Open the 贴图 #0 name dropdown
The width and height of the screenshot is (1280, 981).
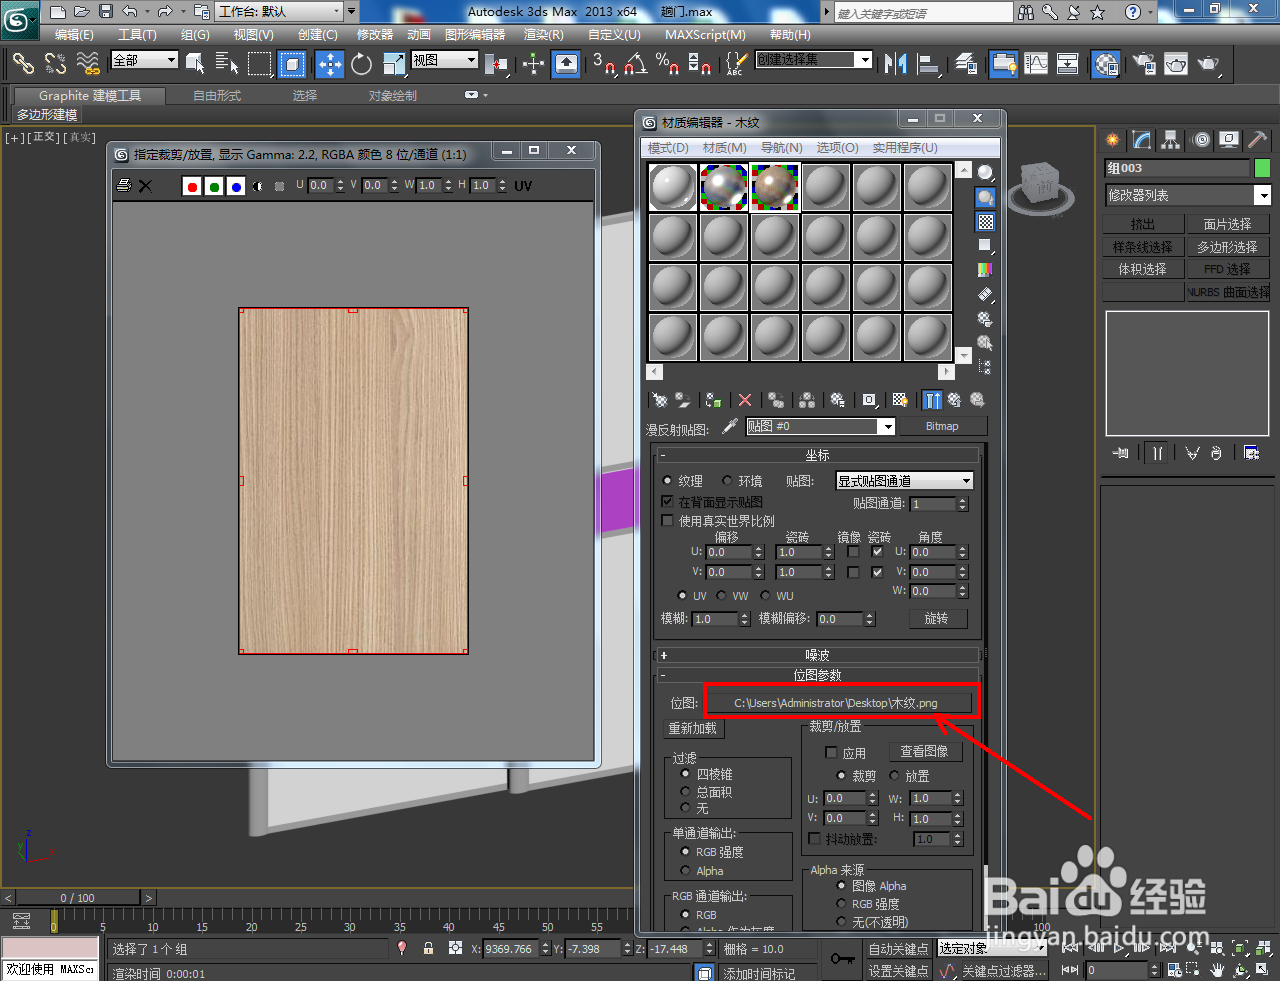(x=886, y=426)
